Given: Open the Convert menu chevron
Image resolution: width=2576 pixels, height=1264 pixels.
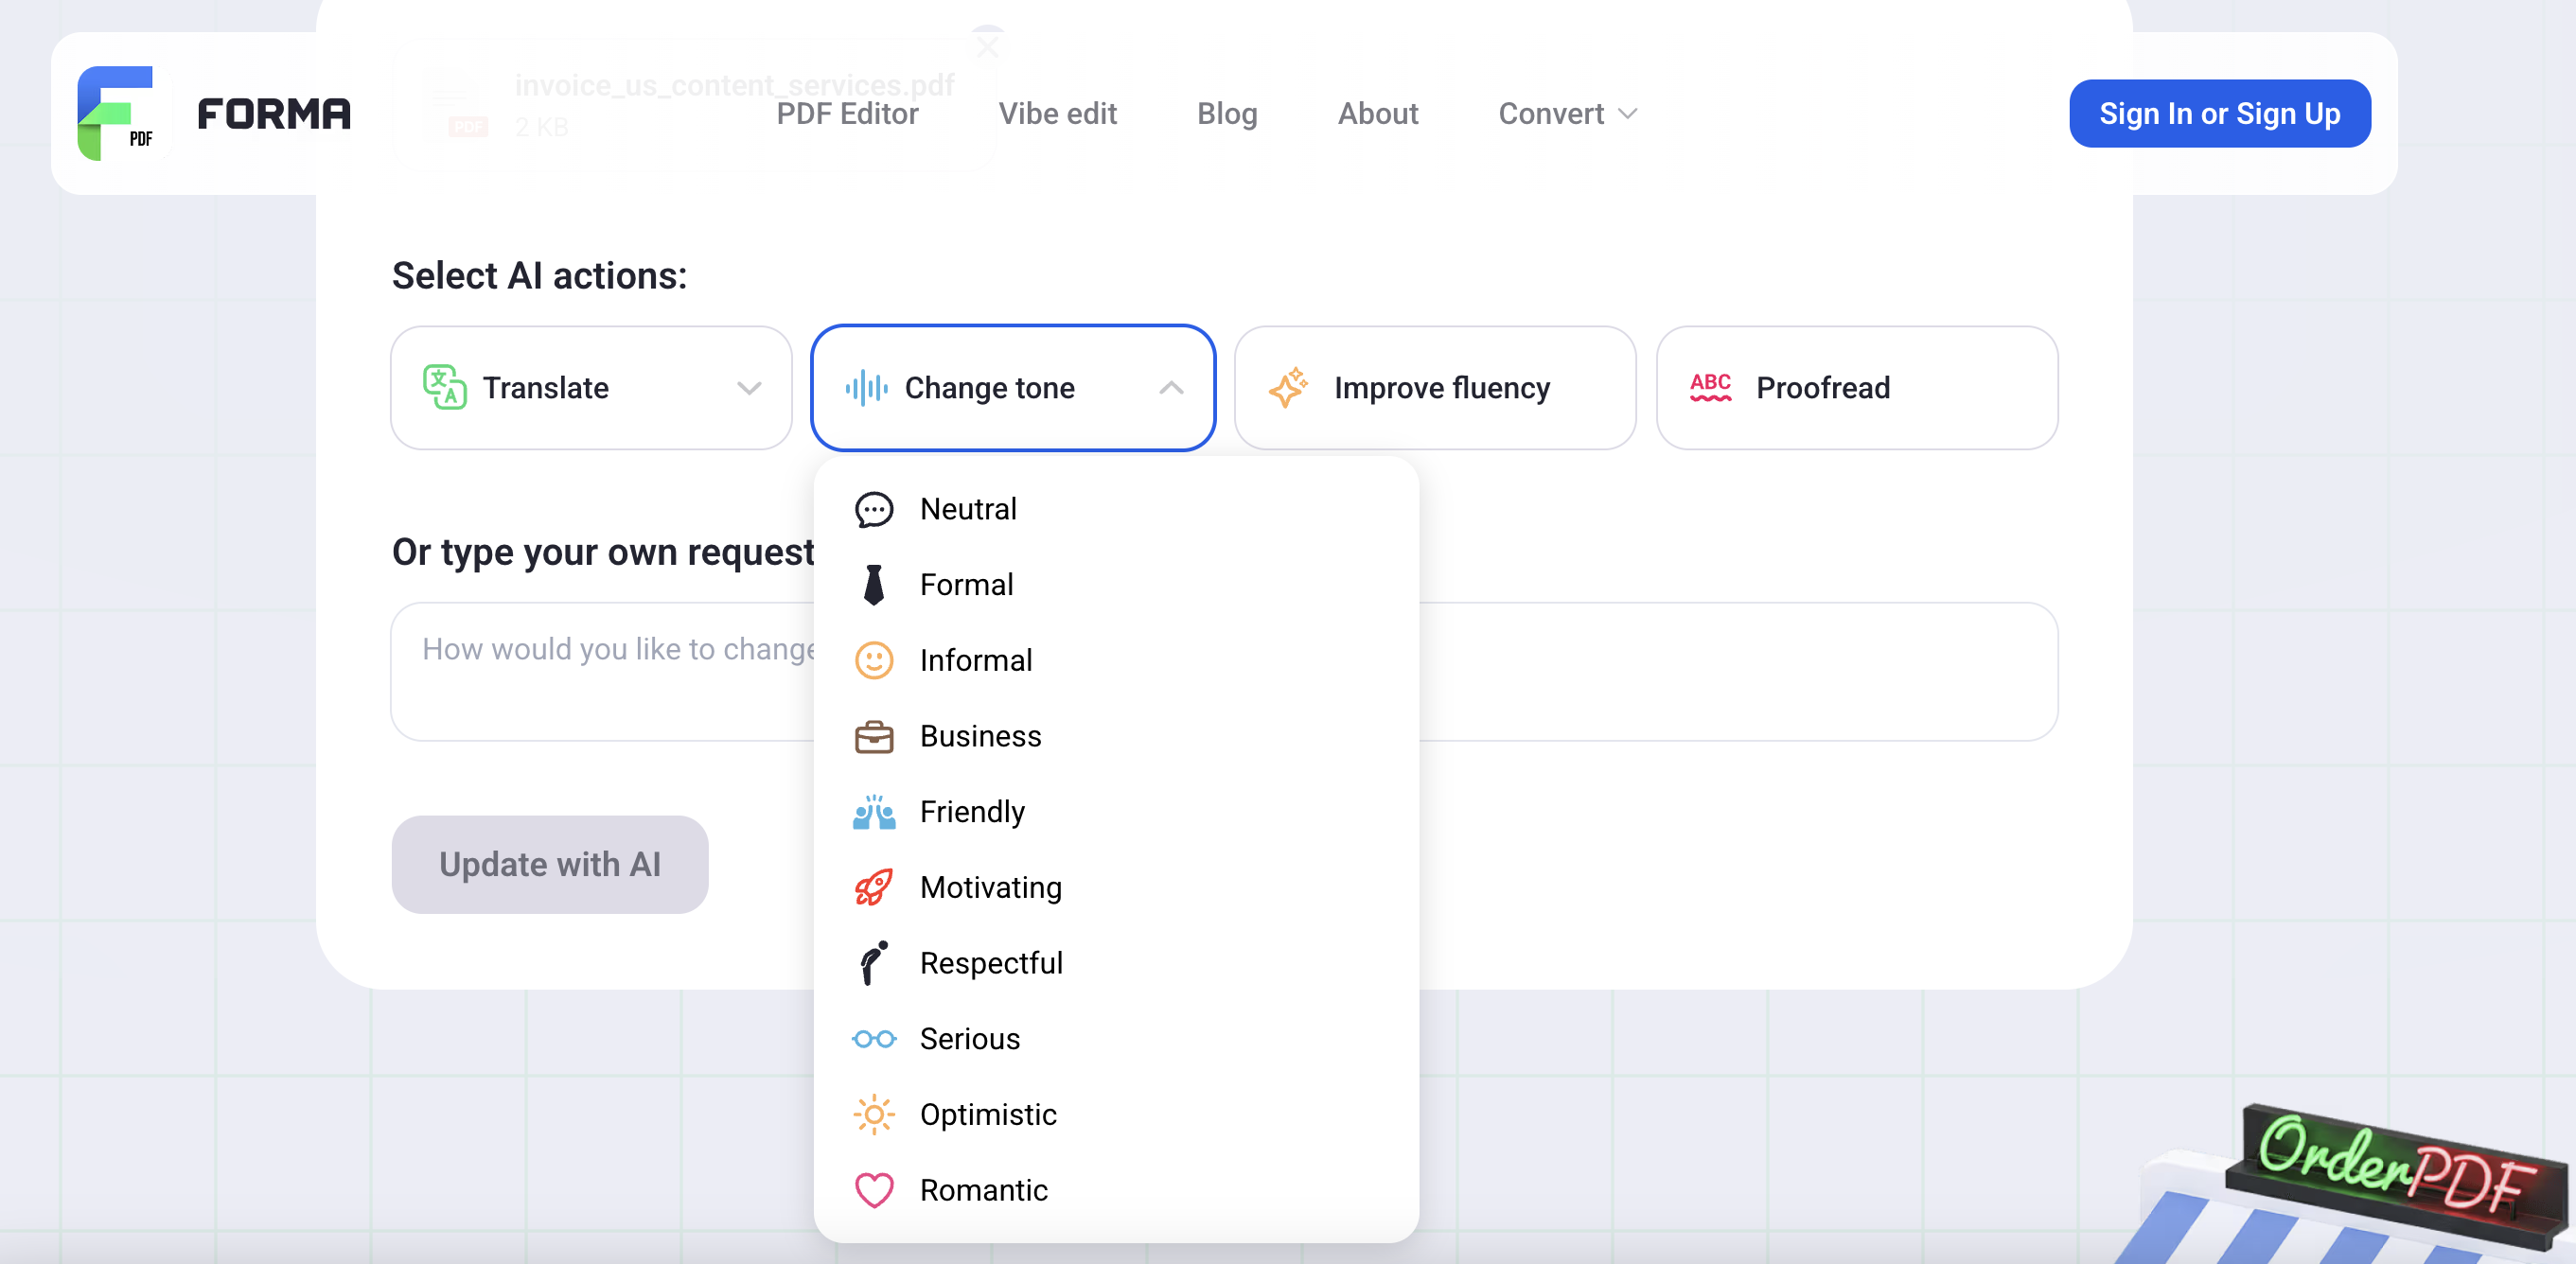Looking at the screenshot, I should coord(1627,114).
